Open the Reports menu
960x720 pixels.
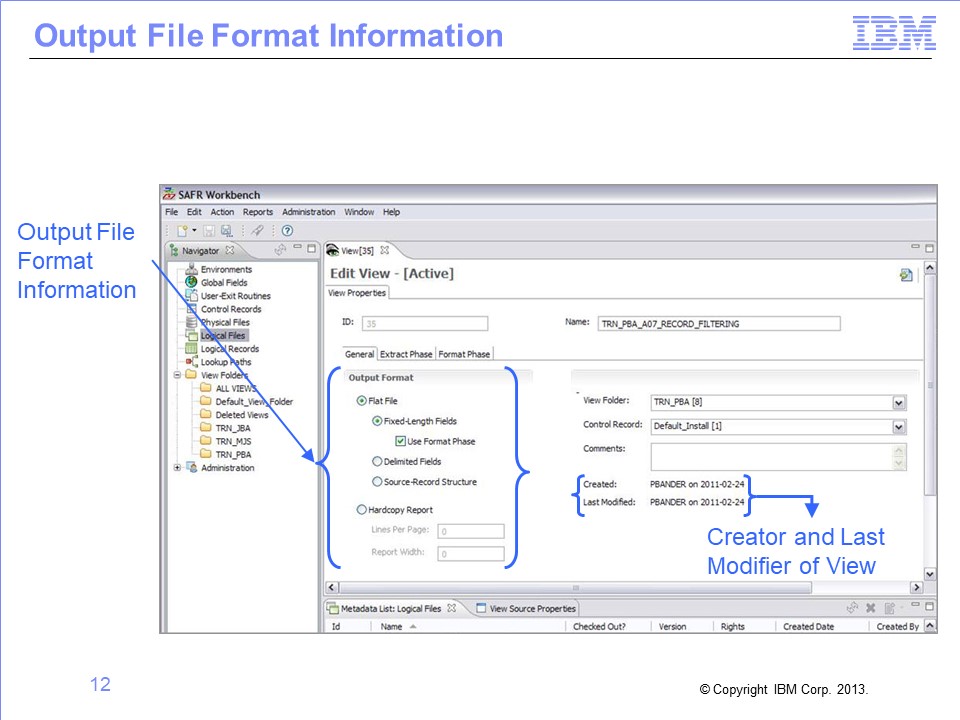(258, 212)
